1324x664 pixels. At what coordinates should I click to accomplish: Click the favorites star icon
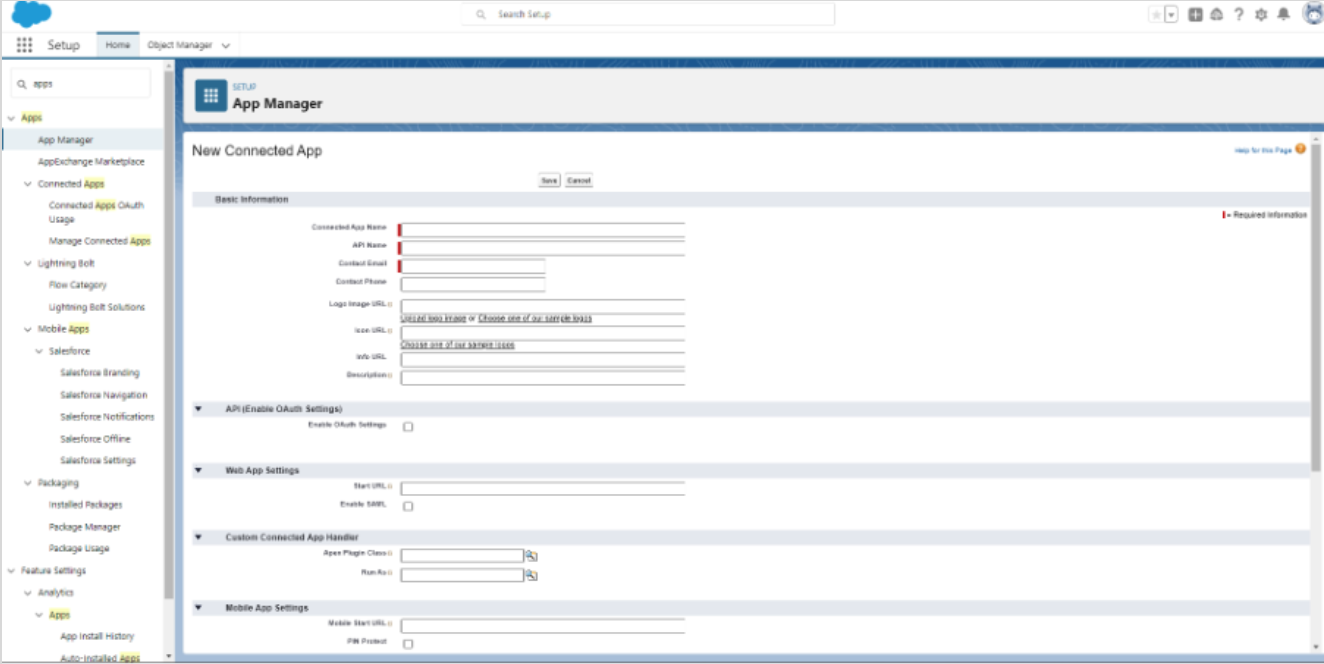(x=1156, y=15)
